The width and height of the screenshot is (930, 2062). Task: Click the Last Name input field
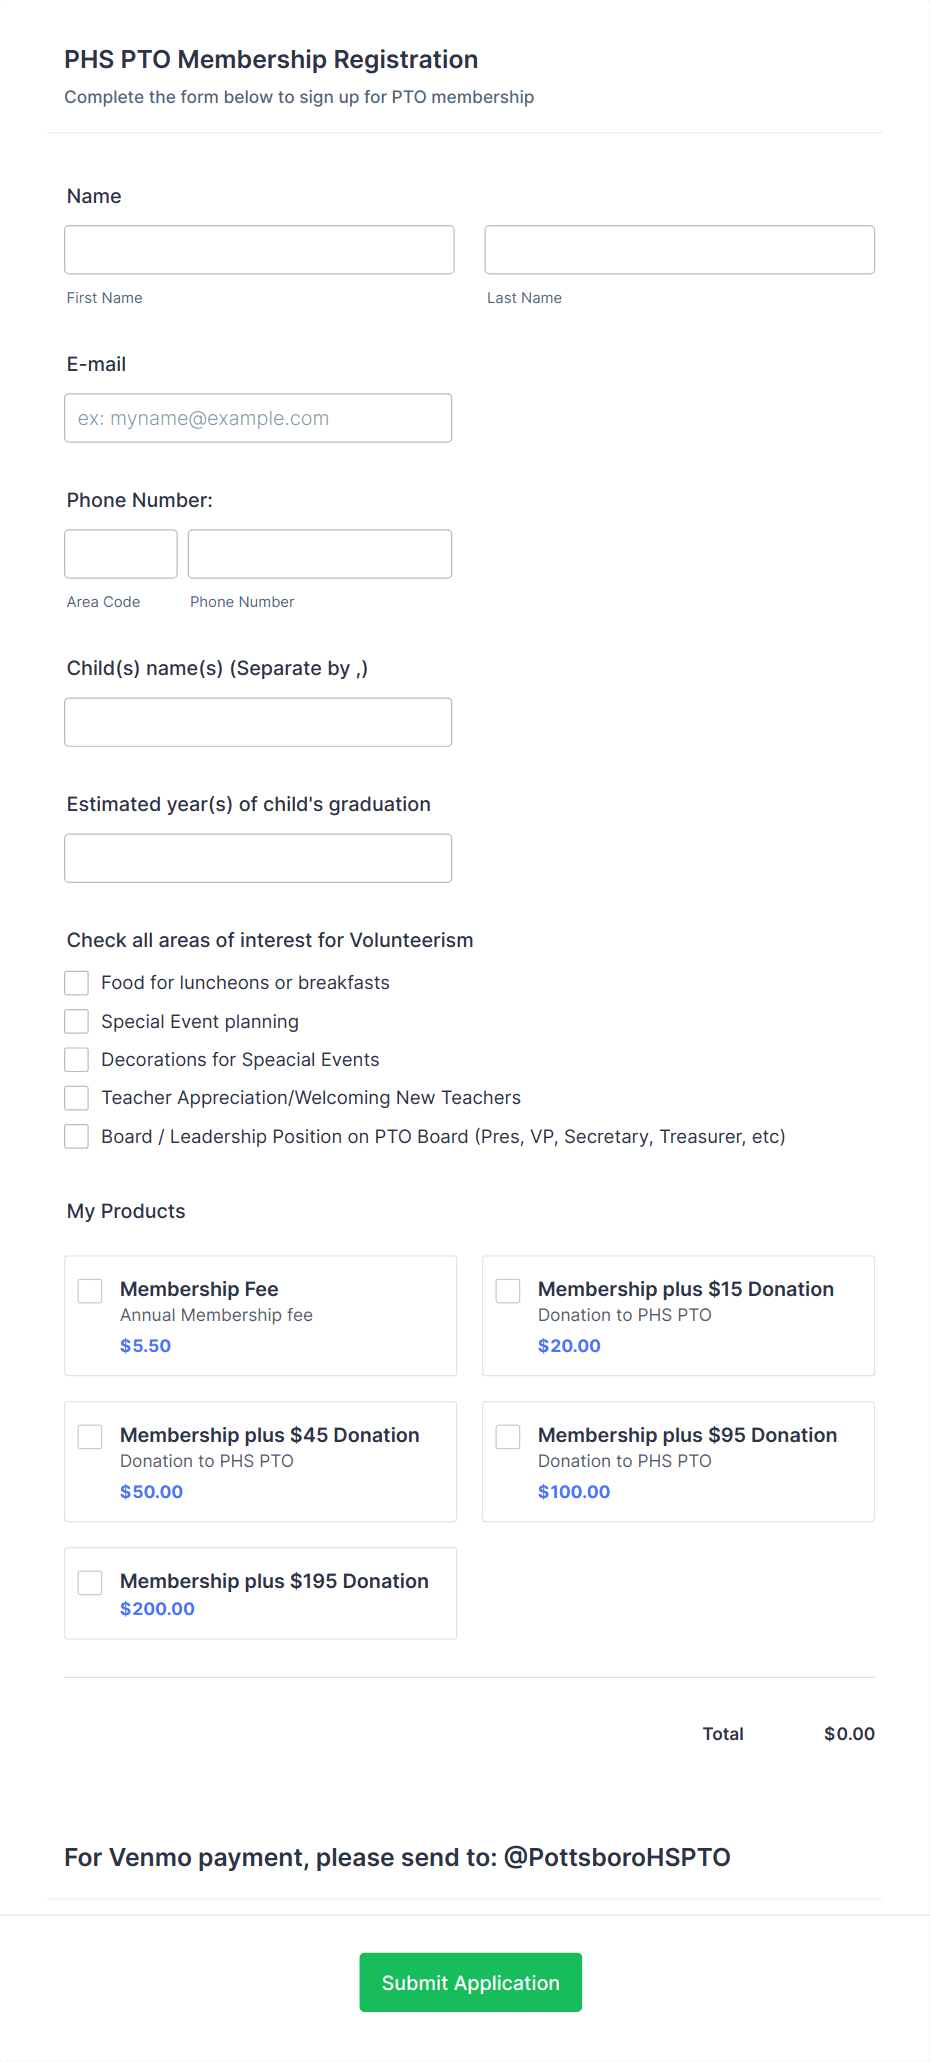click(679, 249)
